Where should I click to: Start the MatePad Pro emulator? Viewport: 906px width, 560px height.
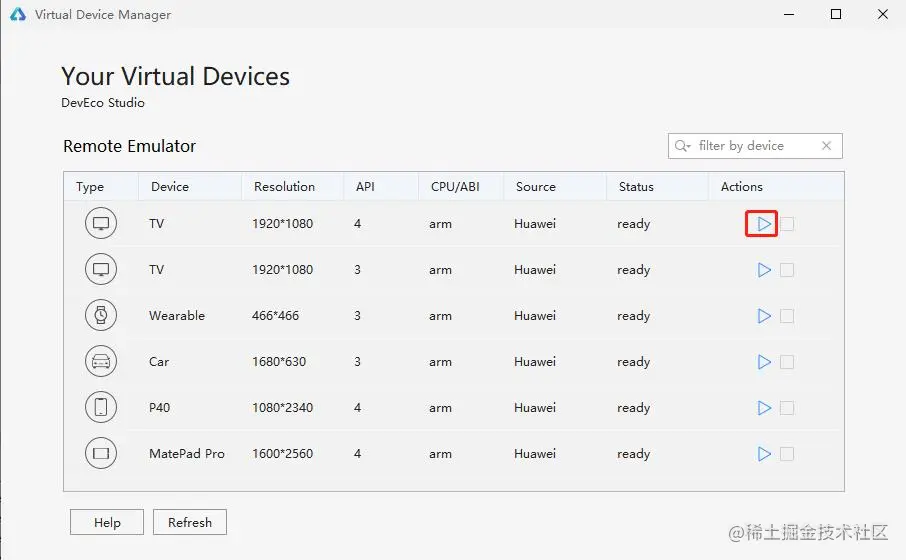pyautogui.click(x=764, y=454)
